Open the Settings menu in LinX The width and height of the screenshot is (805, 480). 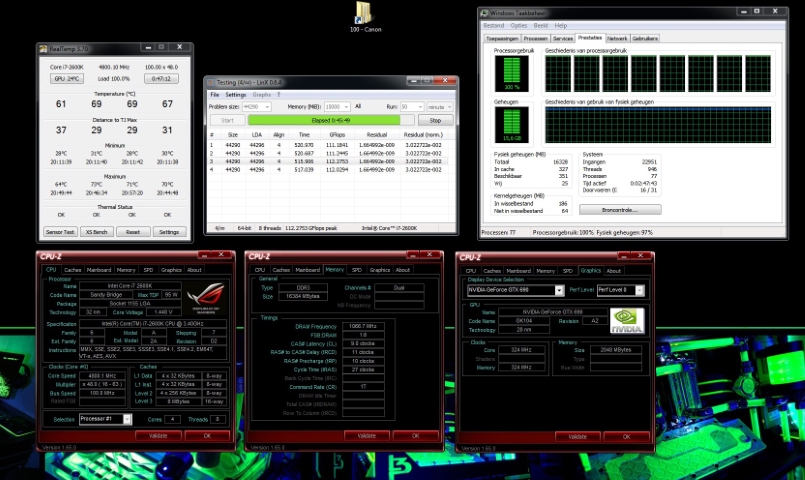(236, 94)
